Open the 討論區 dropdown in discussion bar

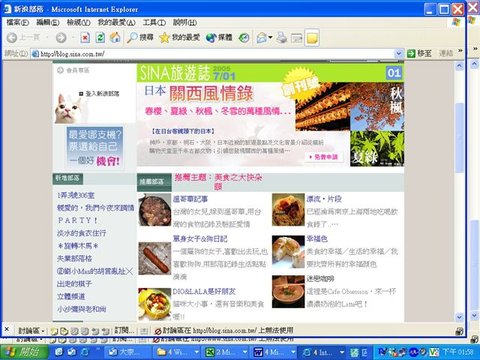(31, 331)
